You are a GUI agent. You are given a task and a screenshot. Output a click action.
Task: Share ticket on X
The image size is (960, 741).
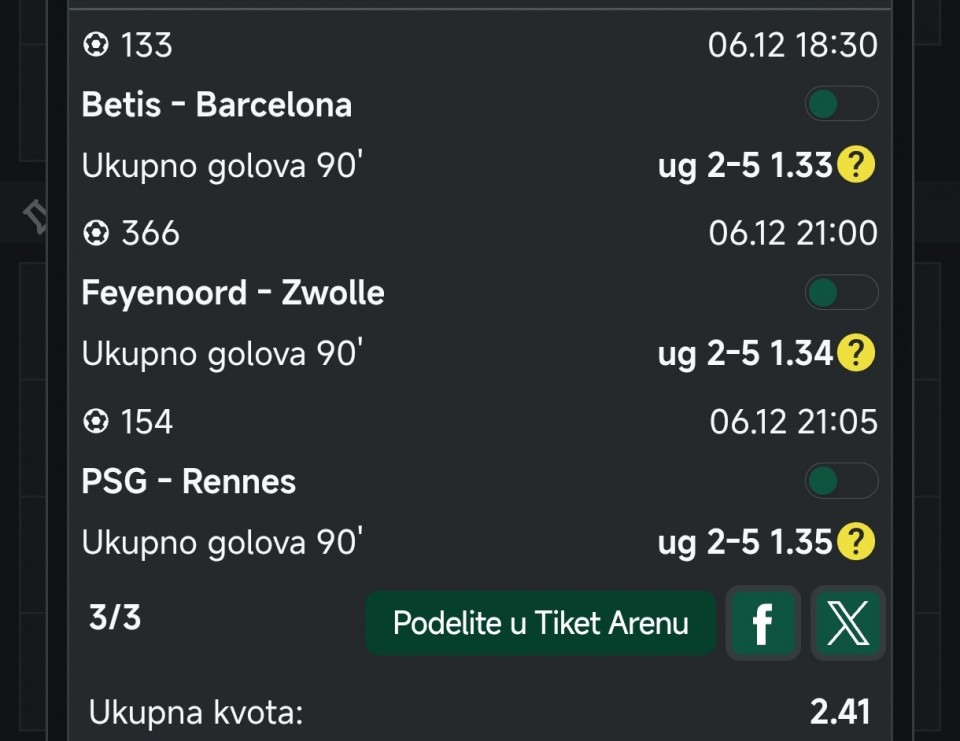(848, 623)
